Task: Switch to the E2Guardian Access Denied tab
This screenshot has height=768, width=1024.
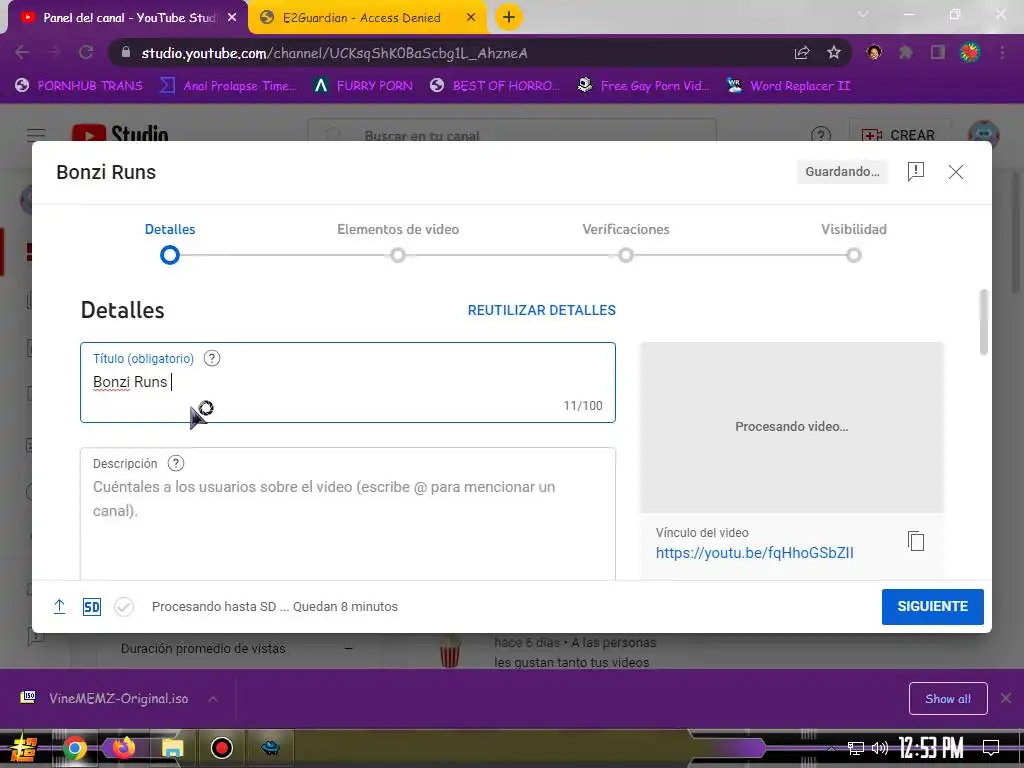Action: point(361,18)
